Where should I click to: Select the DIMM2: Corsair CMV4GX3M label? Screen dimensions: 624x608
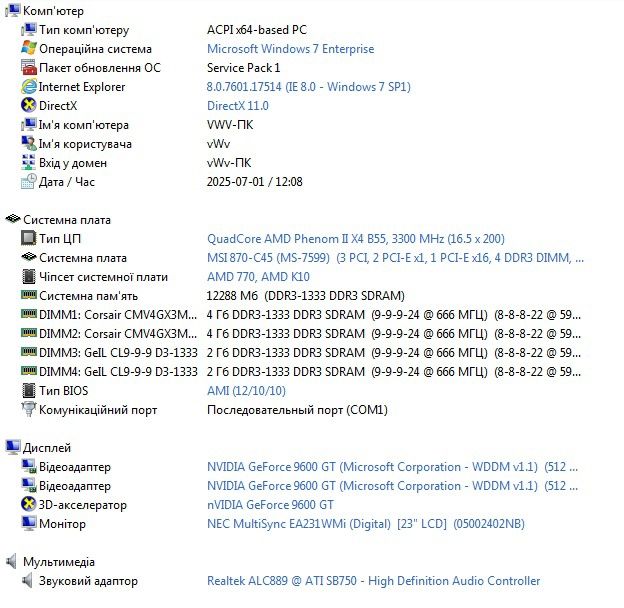pos(118,333)
